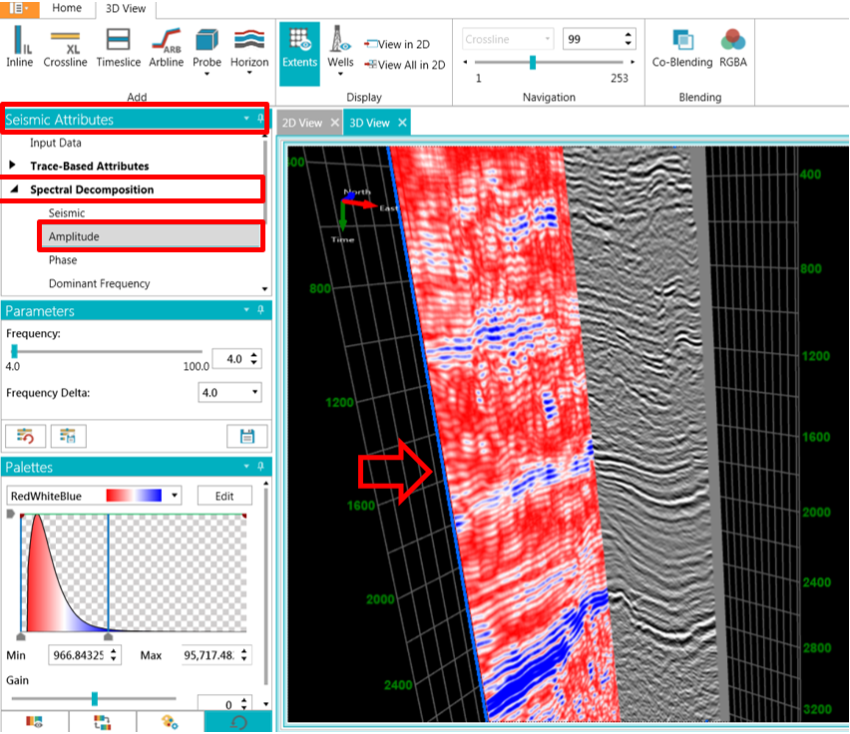Select the RGBA blending mode icon
This screenshot has width=850, height=734.
(x=733, y=44)
